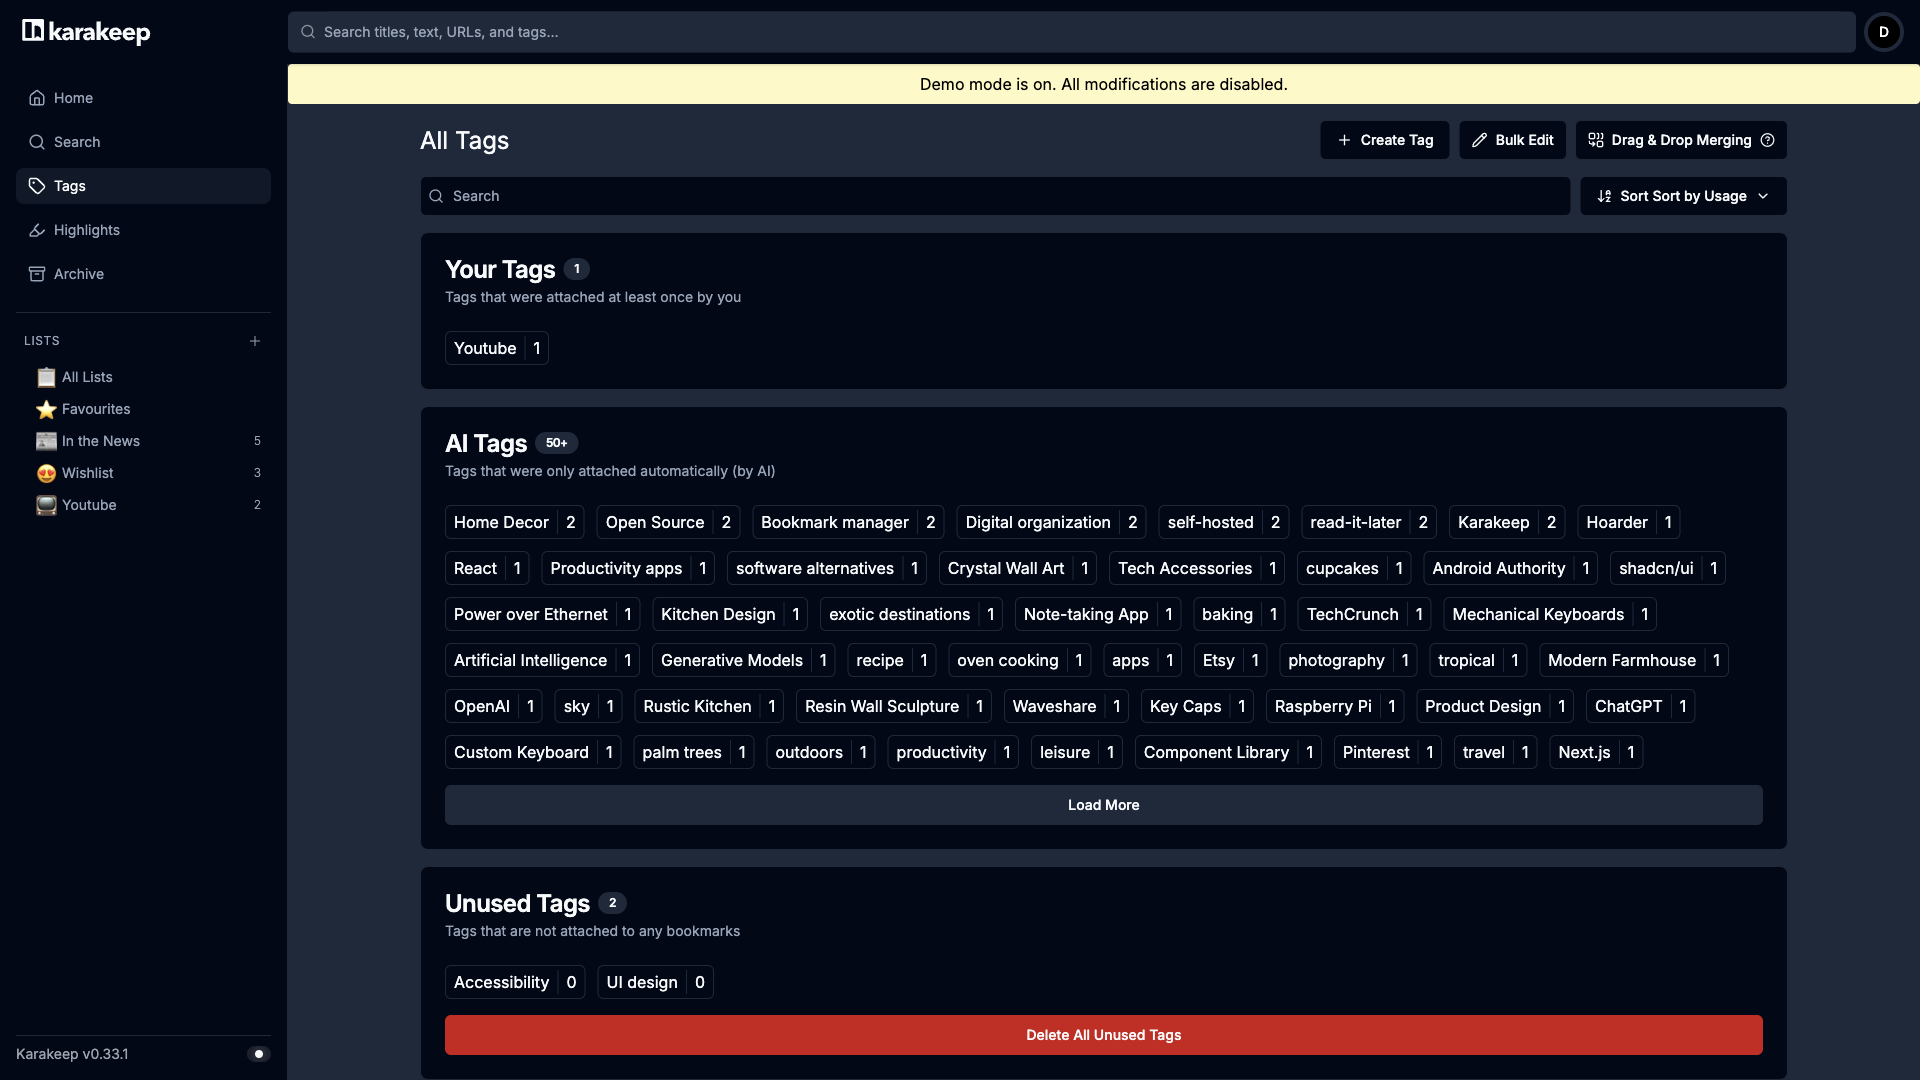
Task: Open the Archive page
Action: 143,274
